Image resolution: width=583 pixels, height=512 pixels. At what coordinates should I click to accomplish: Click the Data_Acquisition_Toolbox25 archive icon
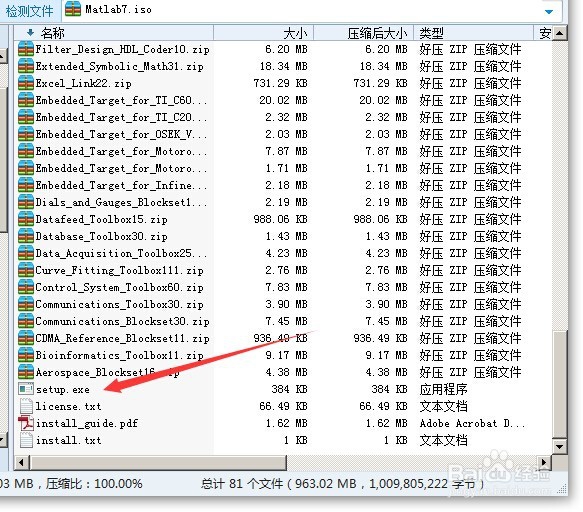click(26, 253)
